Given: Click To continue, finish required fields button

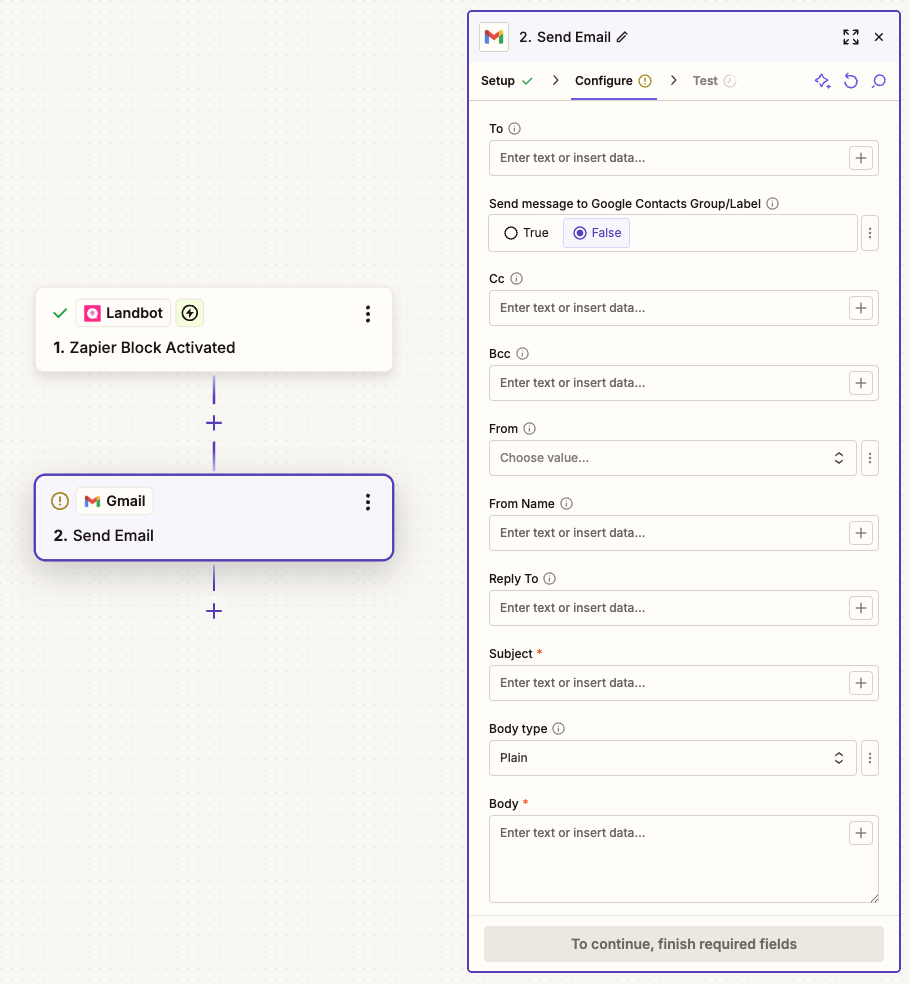Looking at the screenshot, I should click(684, 944).
